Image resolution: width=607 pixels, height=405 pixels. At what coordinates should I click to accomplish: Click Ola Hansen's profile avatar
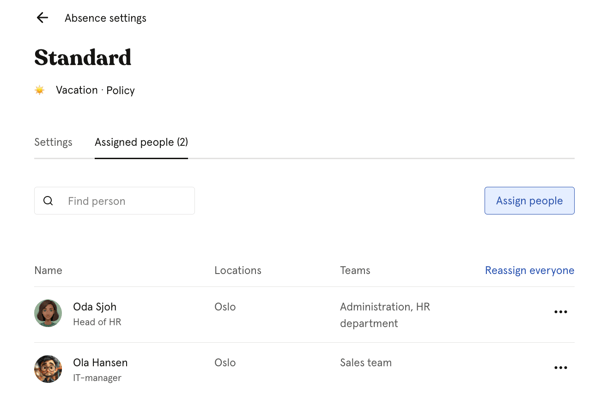pos(48,369)
